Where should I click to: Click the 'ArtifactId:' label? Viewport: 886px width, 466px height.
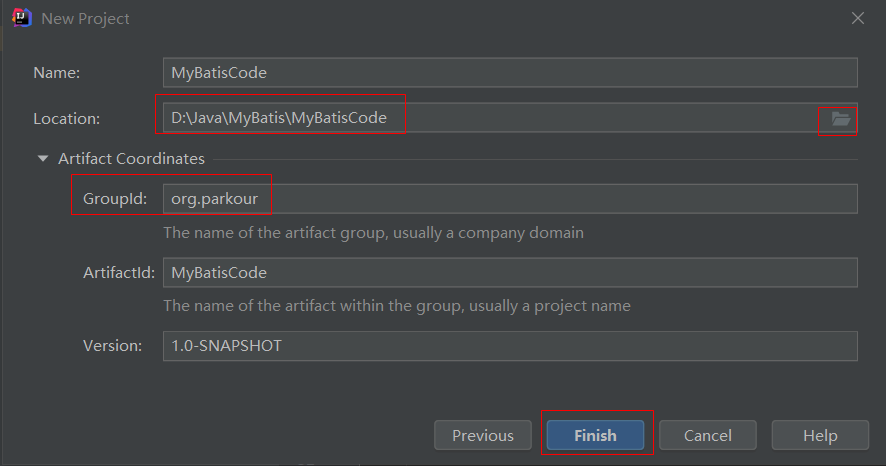click(119, 273)
